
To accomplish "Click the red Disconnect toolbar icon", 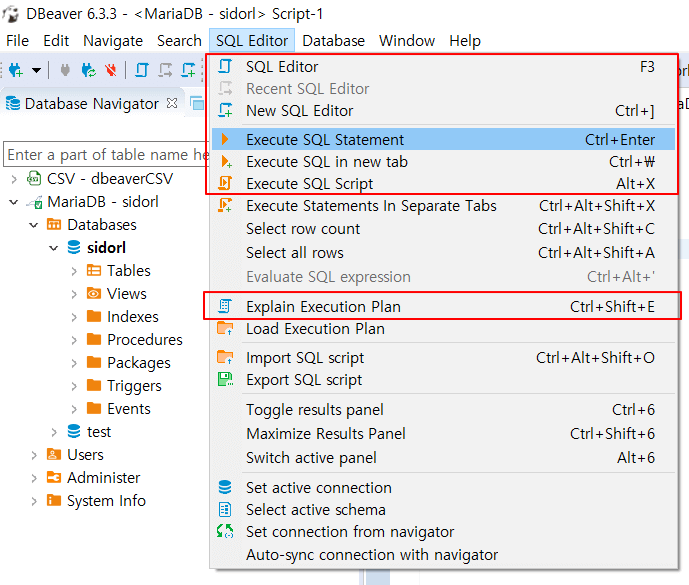I will (111, 70).
